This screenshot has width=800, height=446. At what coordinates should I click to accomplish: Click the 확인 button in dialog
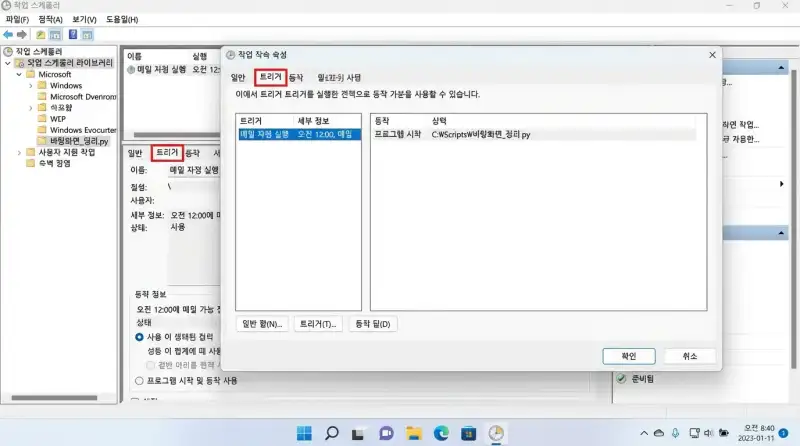coord(628,356)
